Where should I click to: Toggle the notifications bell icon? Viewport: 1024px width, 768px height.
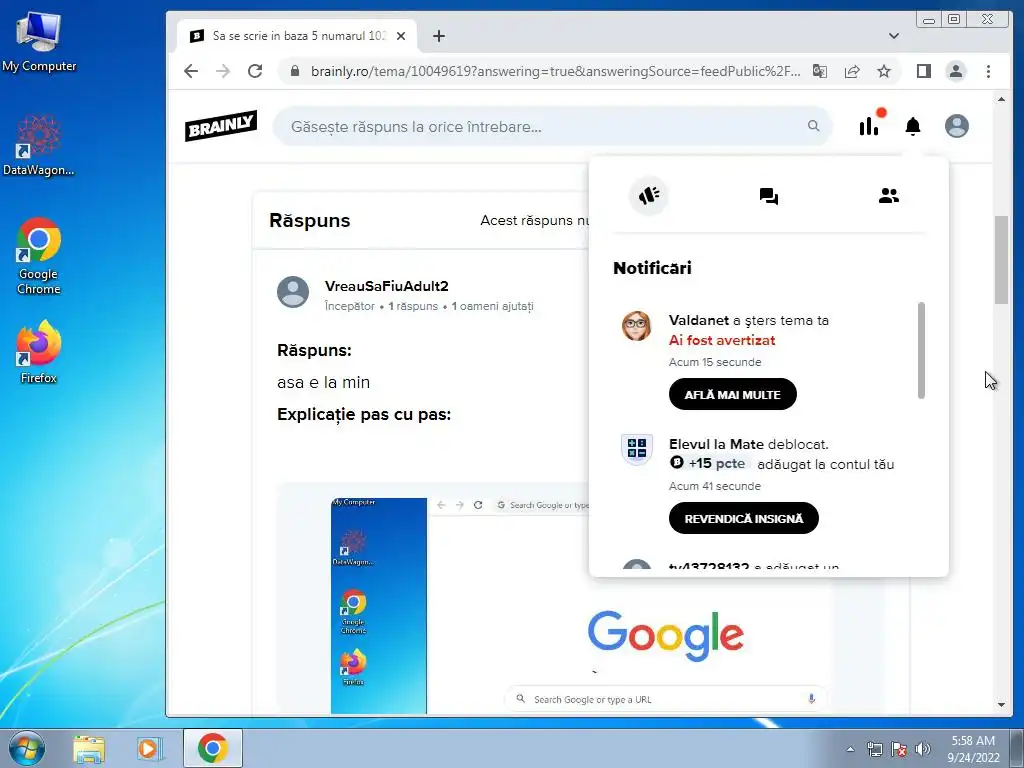click(912, 126)
